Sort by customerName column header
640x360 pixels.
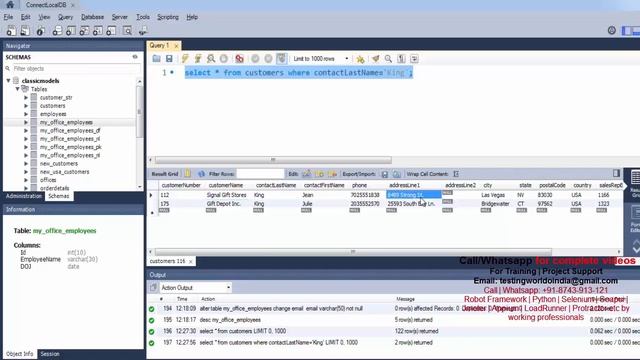226,185
